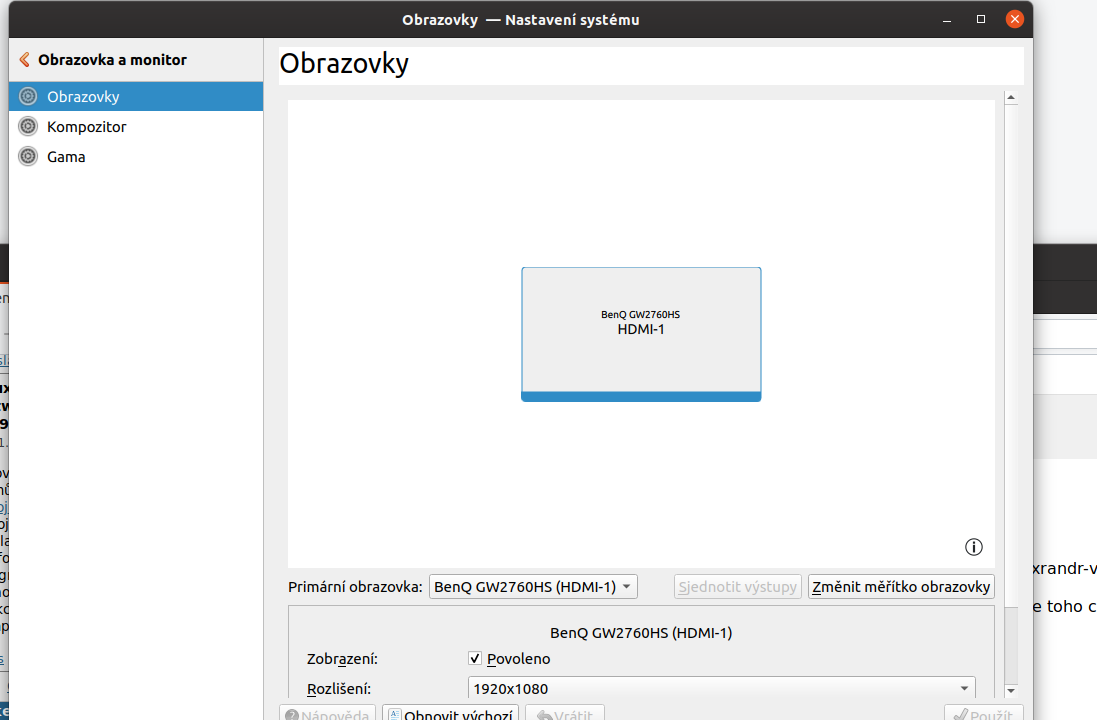
Task: Maximize the Nastavení systému window
Action: 981,19
